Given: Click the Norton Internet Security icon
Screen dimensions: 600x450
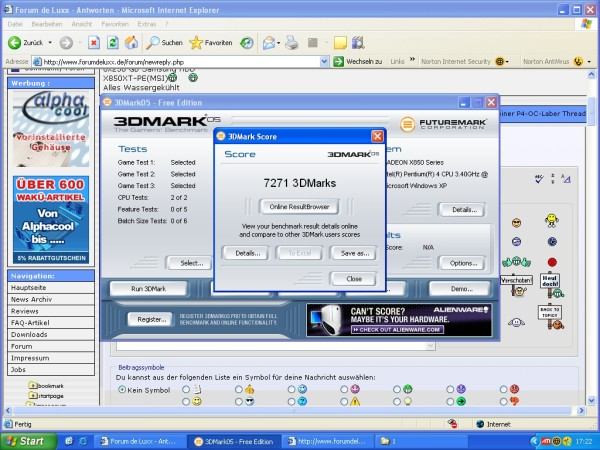Looking at the screenshot, I should (499, 61).
